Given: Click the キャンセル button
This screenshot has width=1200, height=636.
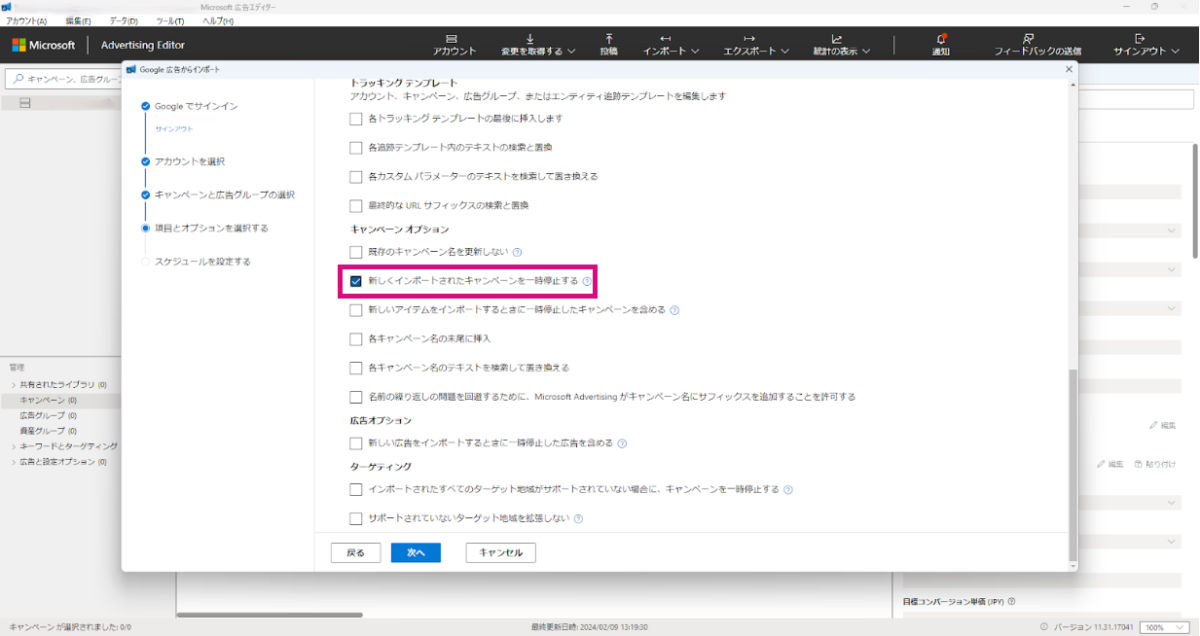Looking at the screenshot, I should point(501,553).
